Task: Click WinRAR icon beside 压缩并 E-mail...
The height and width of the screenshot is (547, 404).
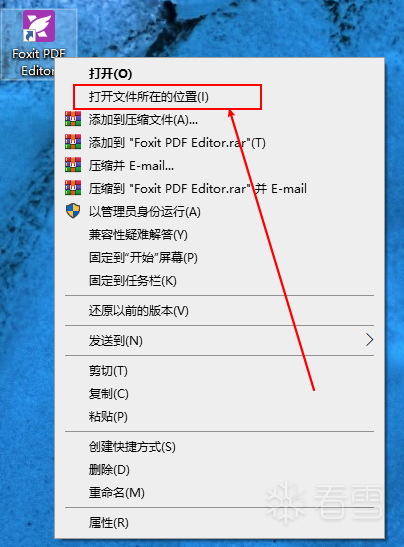Action: tap(73, 165)
